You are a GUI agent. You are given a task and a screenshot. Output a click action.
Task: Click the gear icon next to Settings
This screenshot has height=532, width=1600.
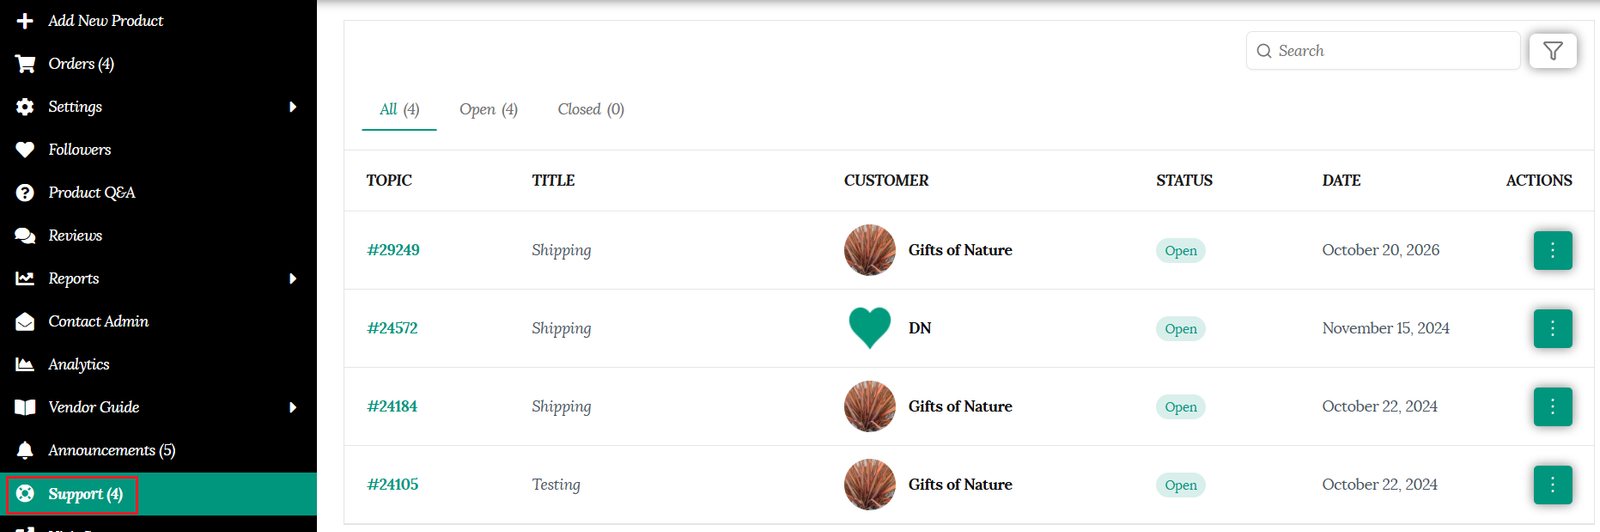coord(25,106)
